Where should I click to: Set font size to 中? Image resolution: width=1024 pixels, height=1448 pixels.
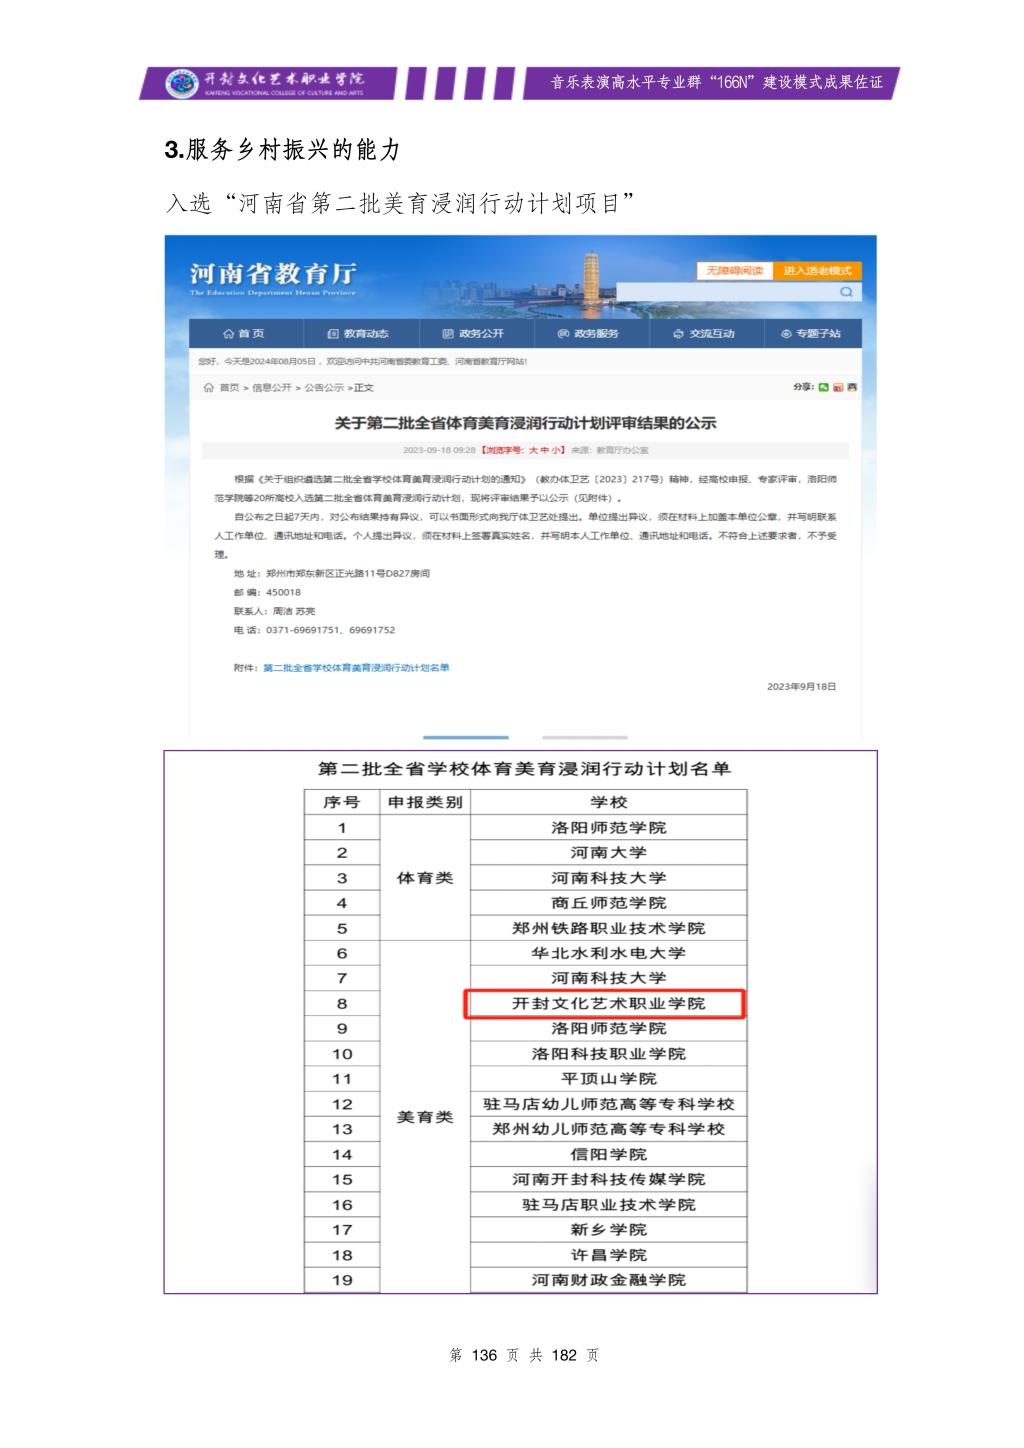(546, 451)
